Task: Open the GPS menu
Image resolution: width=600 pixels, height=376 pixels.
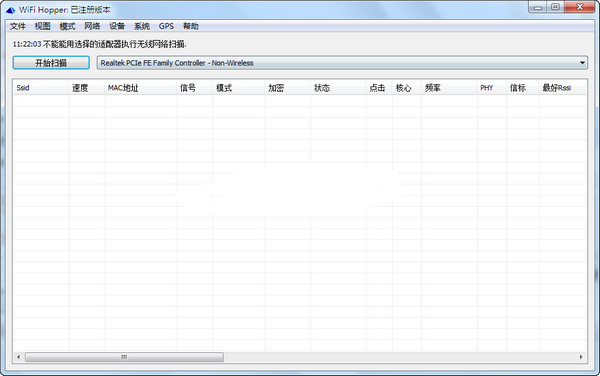Action: point(166,26)
